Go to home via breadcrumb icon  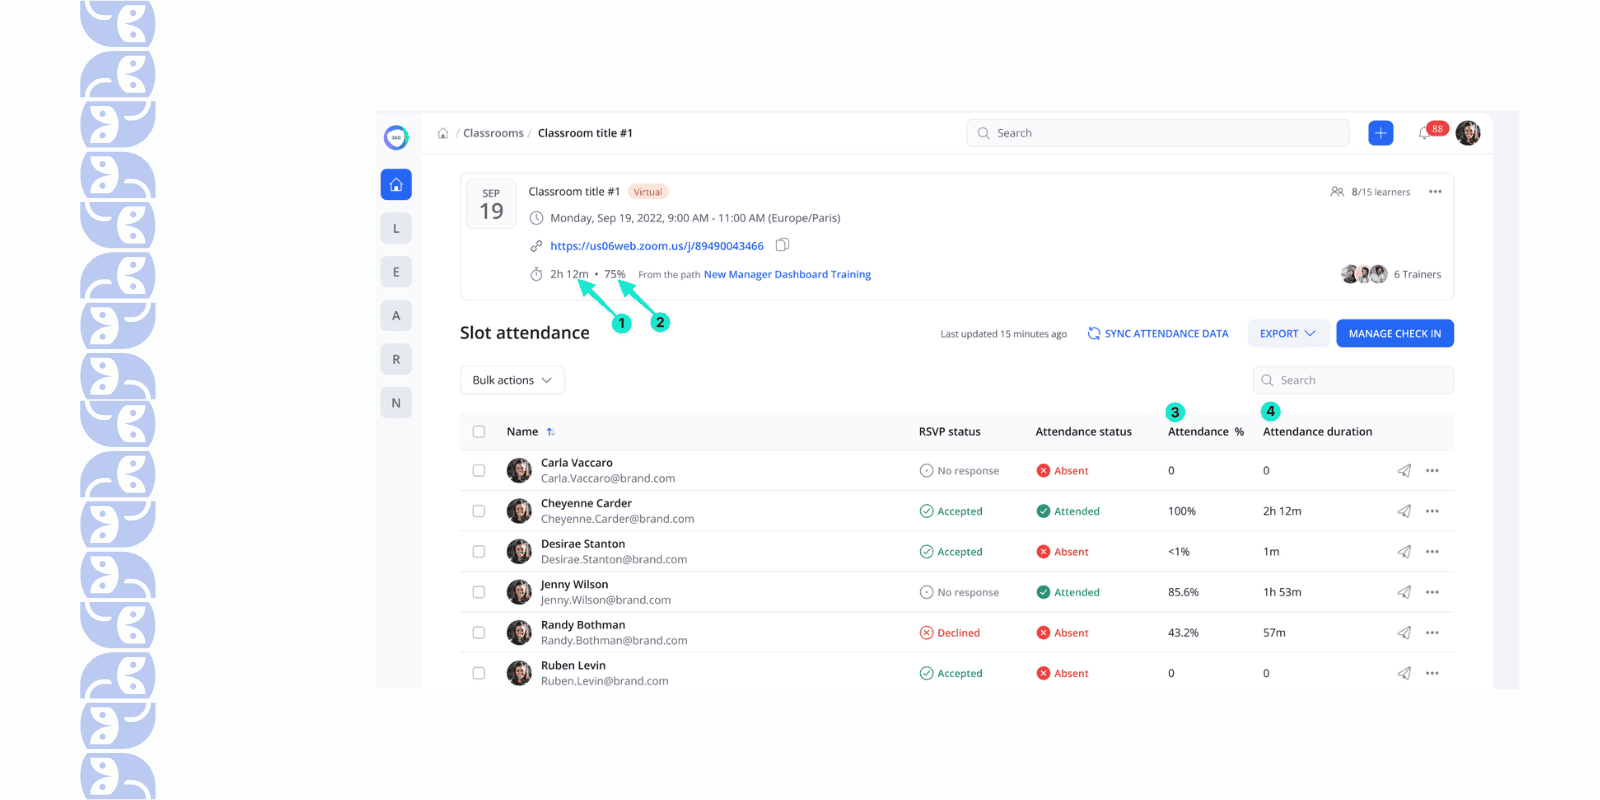click(x=443, y=133)
